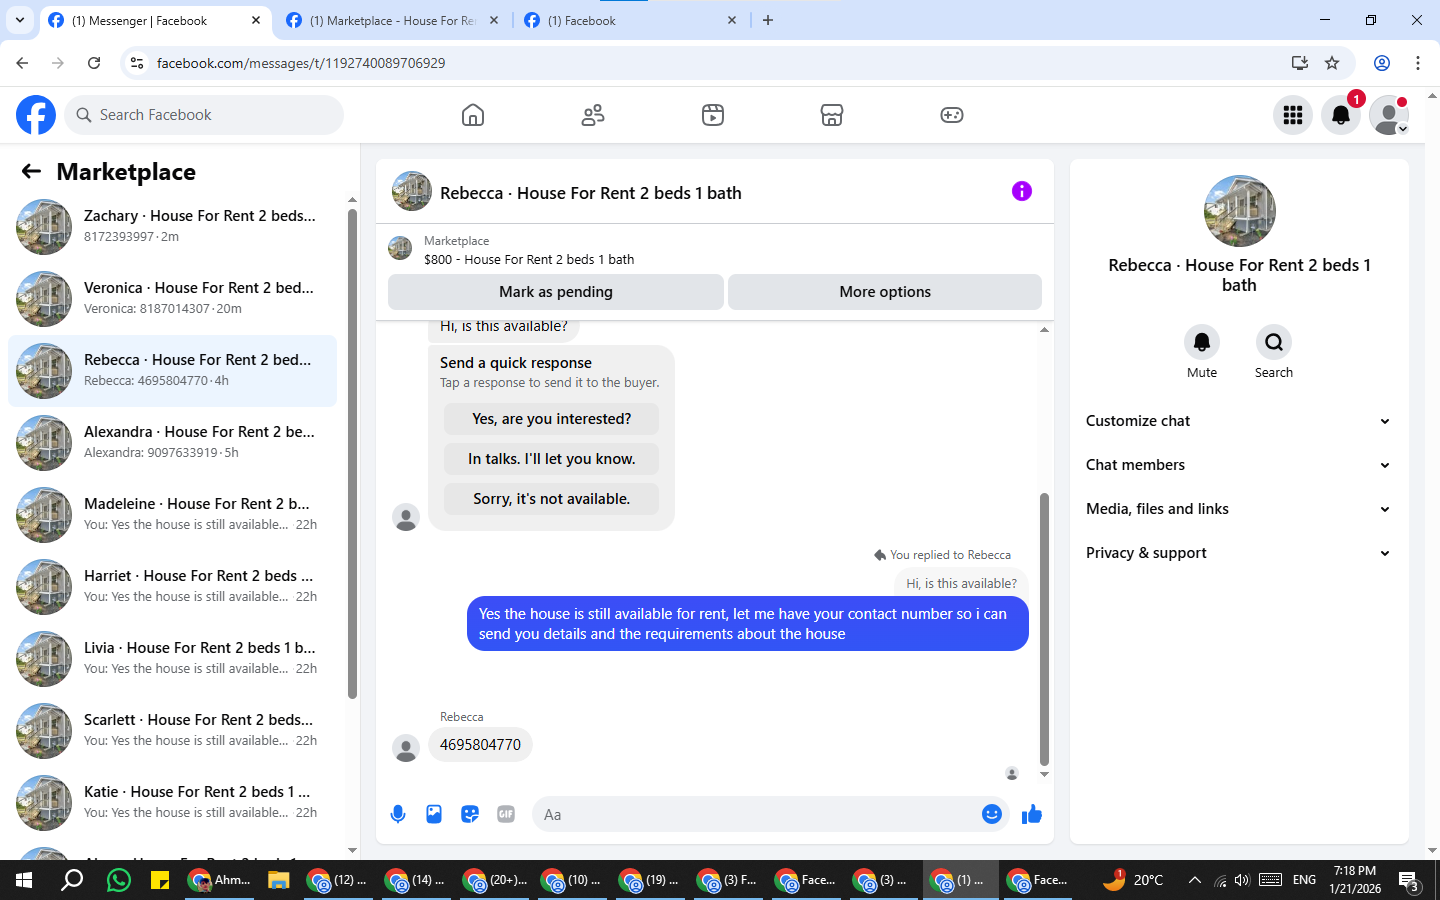1440x900 pixels.
Task: Focus the Search Facebook field
Action: tap(204, 115)
